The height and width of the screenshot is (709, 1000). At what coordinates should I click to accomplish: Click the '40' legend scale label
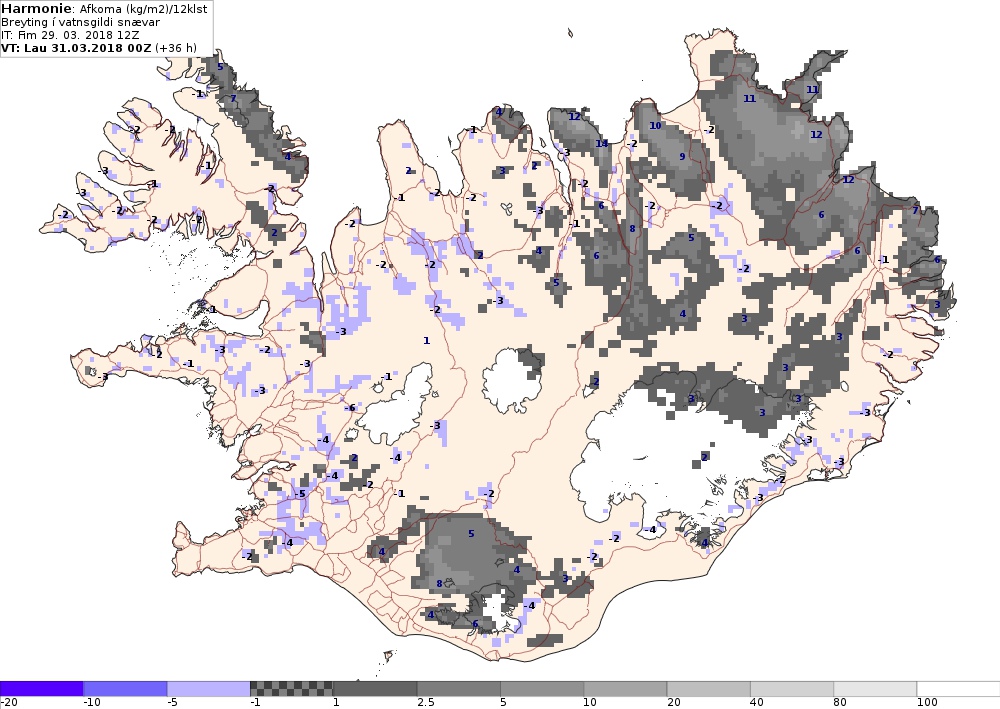(757, 703)
